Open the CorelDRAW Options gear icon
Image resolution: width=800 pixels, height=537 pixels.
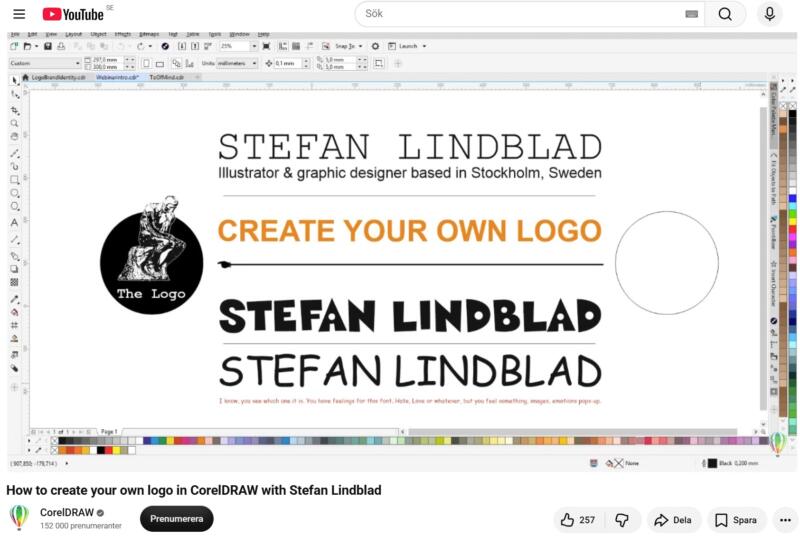[375, 46]
